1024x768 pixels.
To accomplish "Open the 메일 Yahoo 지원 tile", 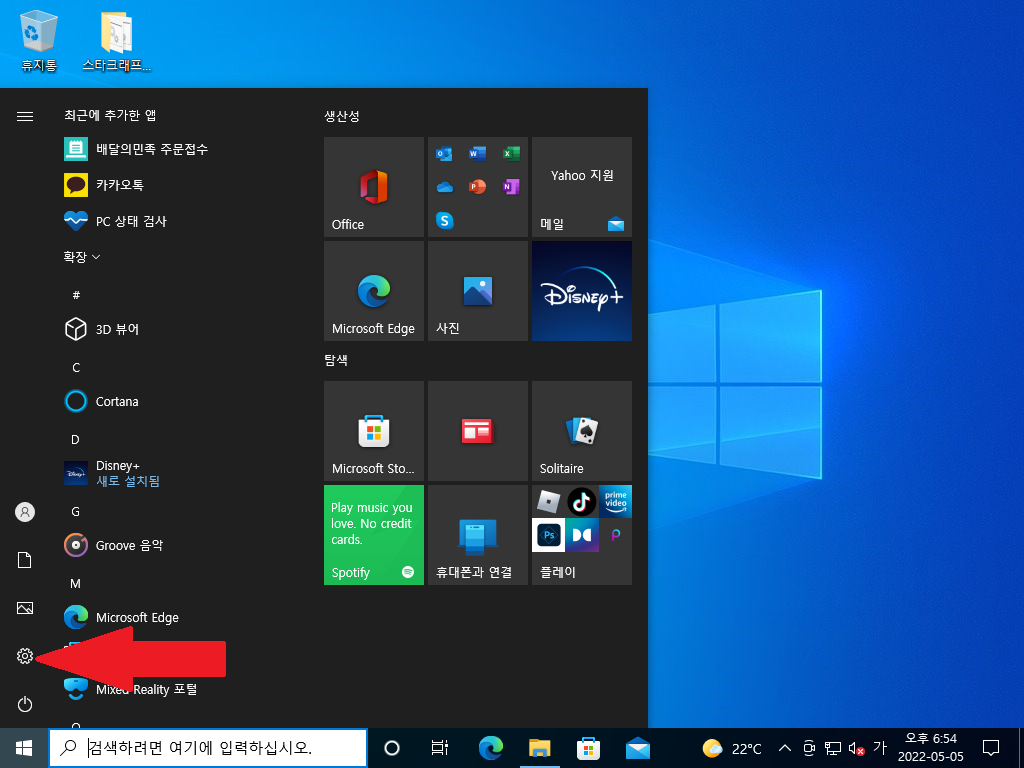I will tap(582, 187).
